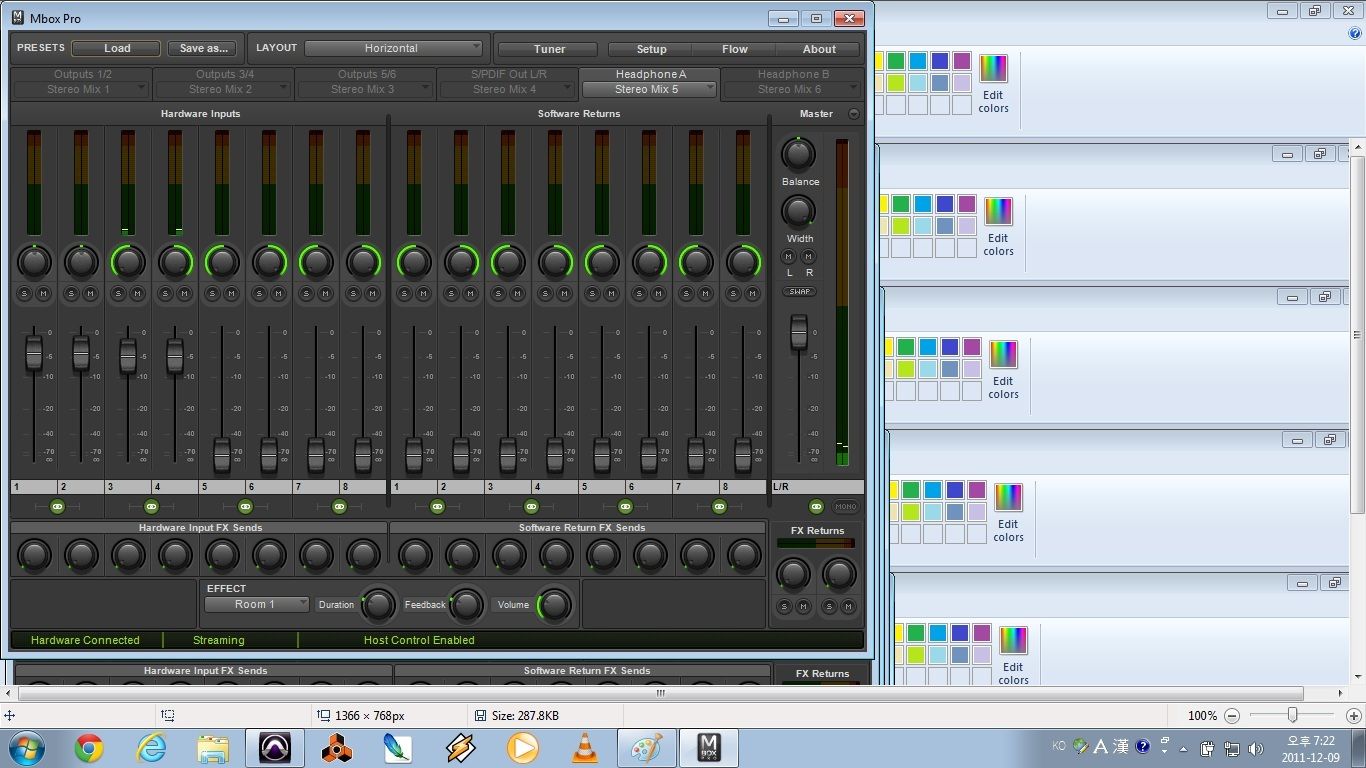Click the Save as... button
This screenshot has height=768, width=1366.
203,48
